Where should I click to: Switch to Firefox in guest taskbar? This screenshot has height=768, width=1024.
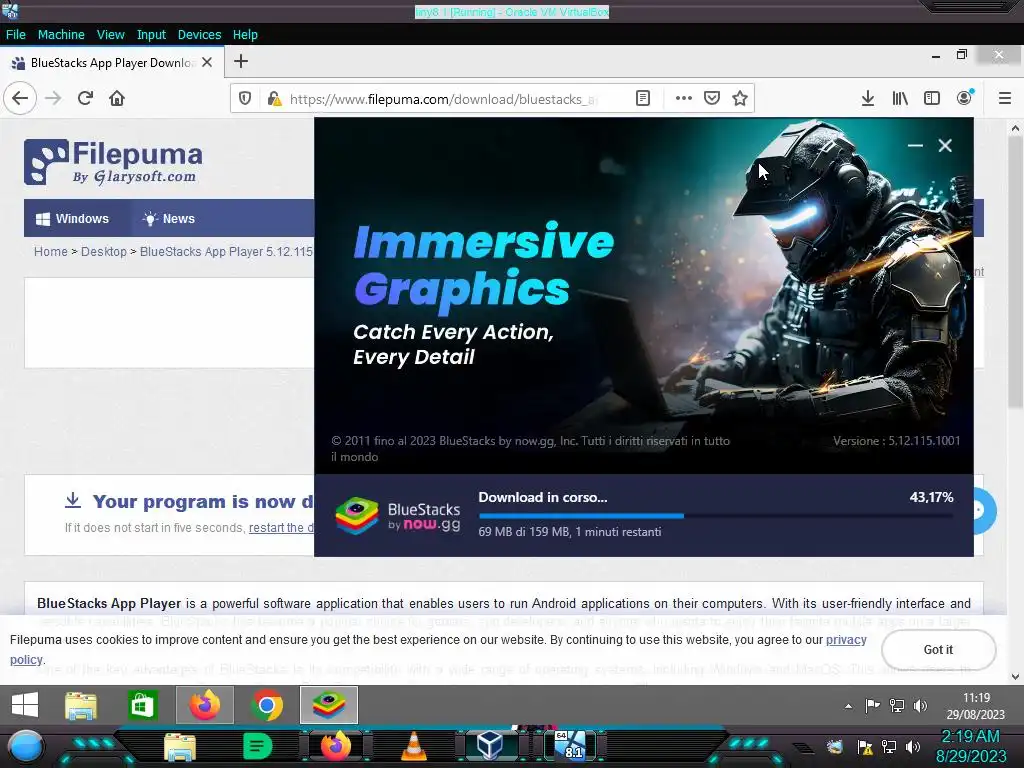tap(204, 705)
